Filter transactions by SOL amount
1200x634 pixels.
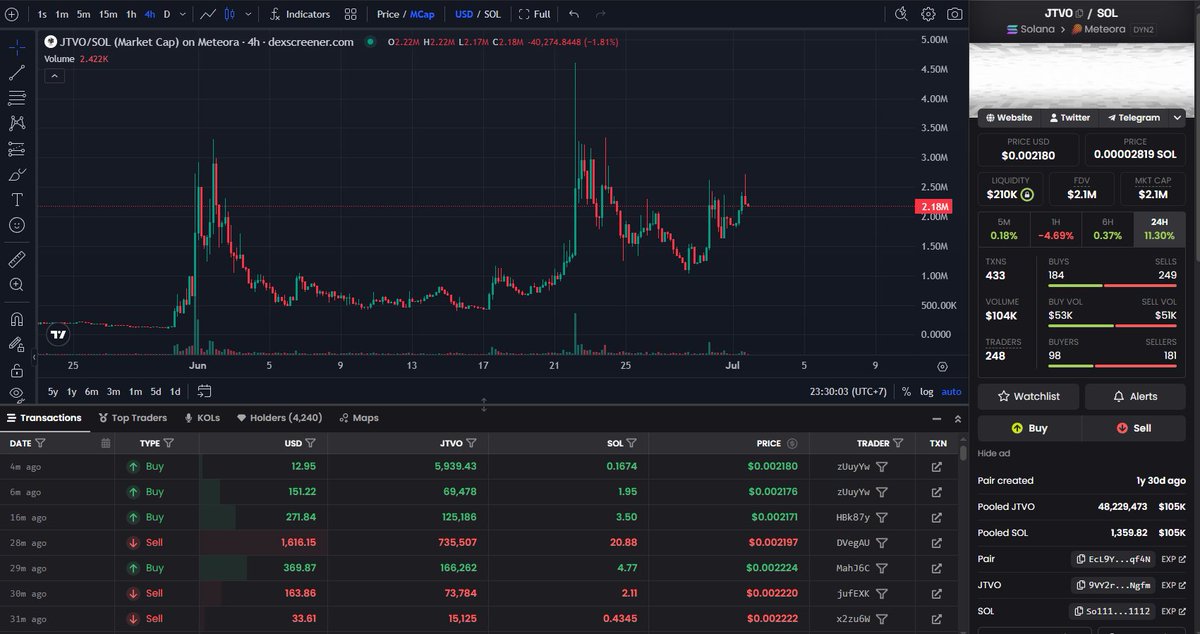632,443
